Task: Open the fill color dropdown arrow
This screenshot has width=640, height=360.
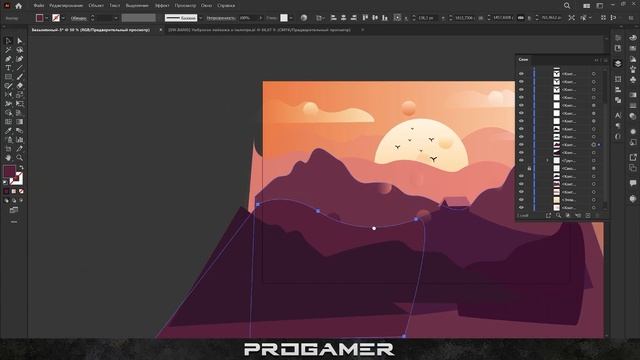Action: [x=47, y=18]
